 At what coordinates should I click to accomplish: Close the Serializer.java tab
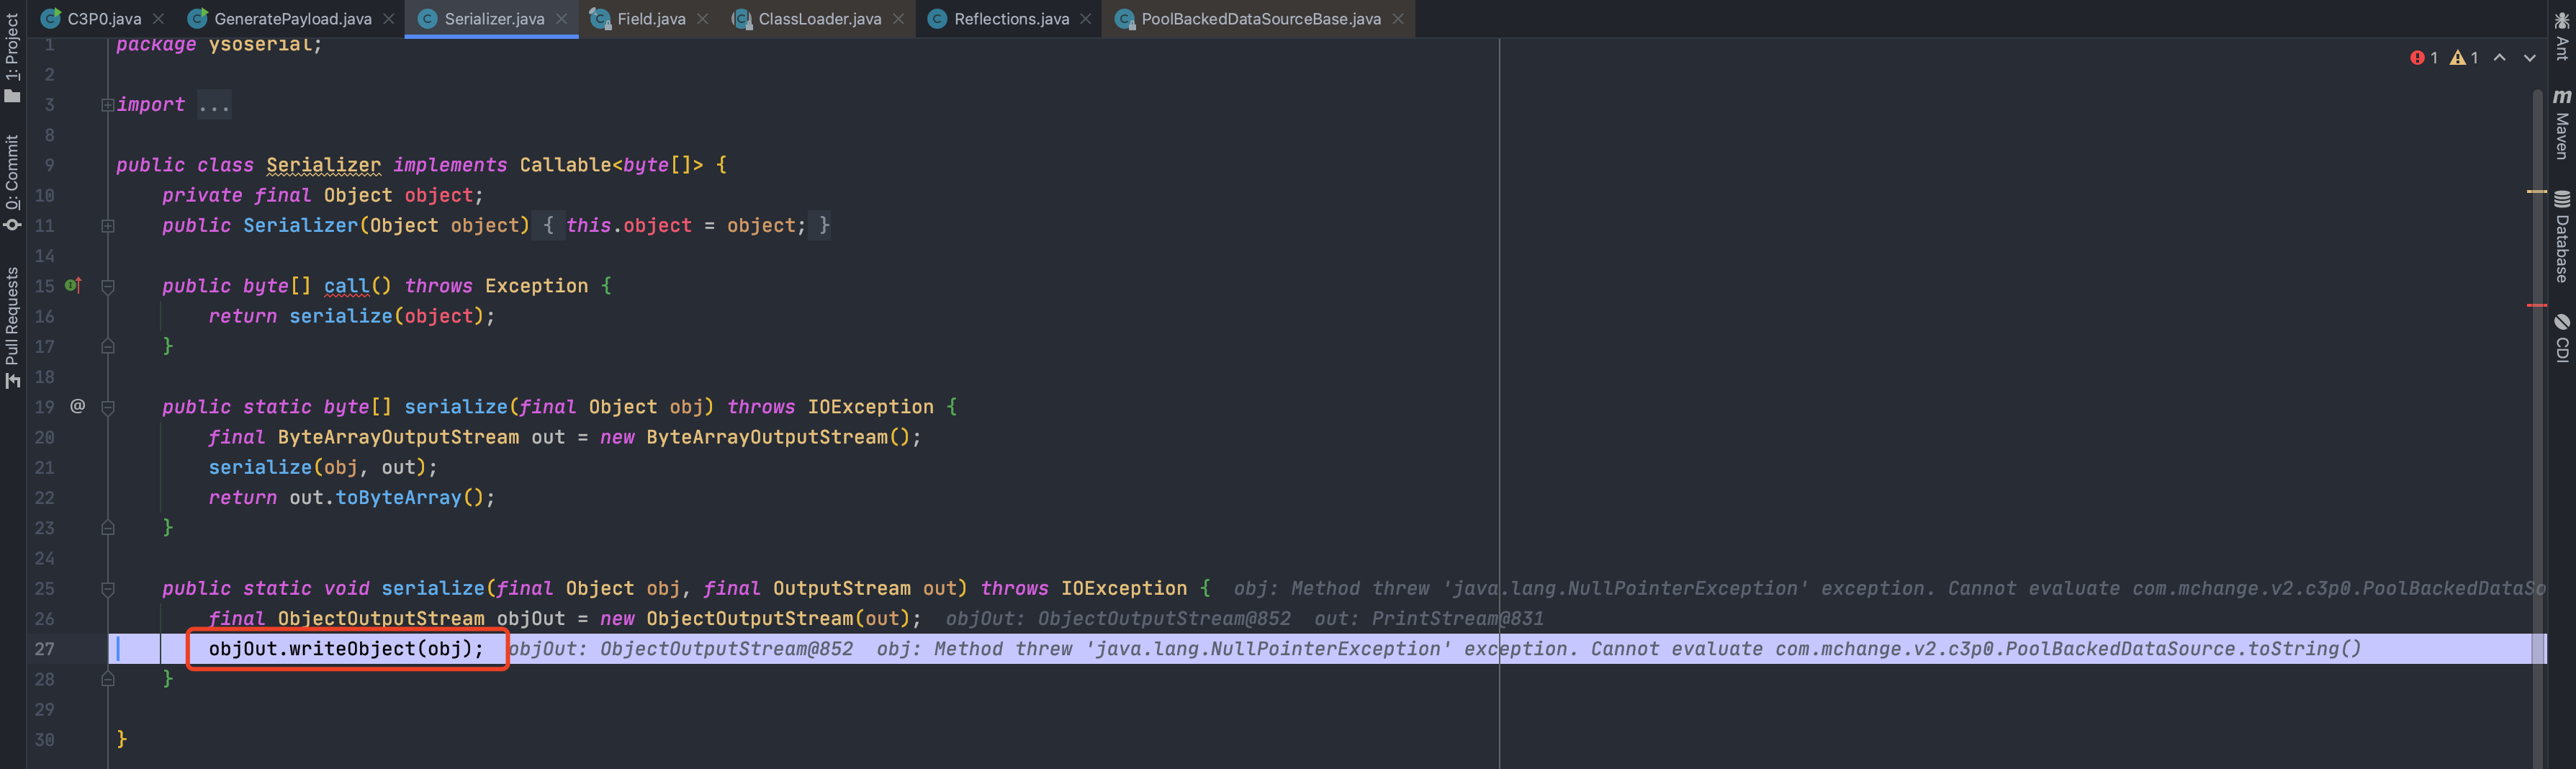(562, 19)
